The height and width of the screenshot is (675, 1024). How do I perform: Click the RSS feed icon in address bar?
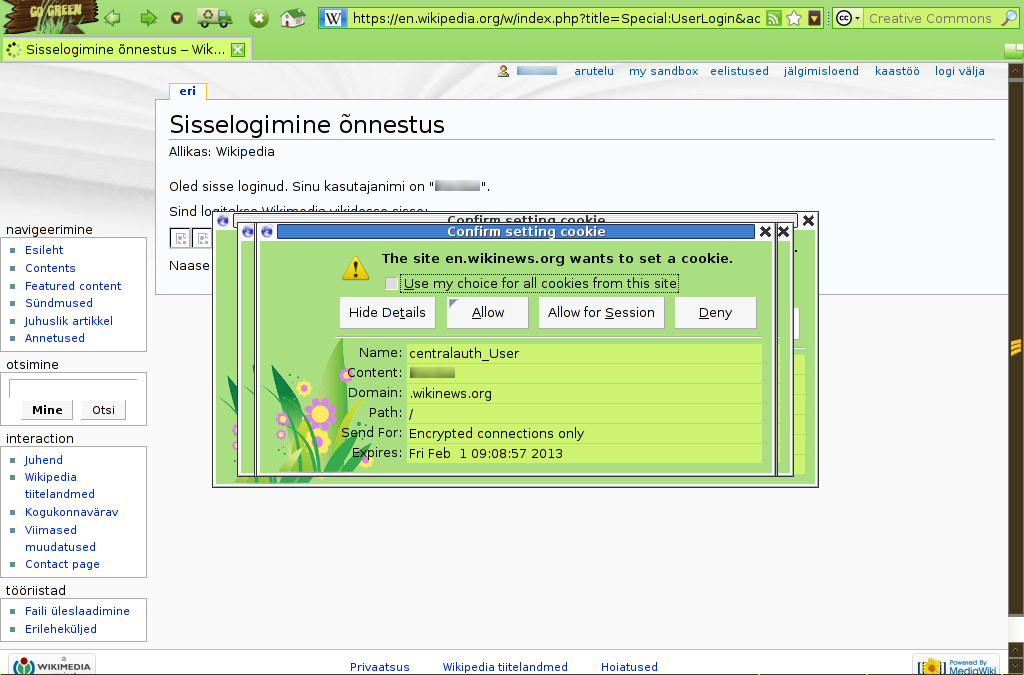(773, 18)
